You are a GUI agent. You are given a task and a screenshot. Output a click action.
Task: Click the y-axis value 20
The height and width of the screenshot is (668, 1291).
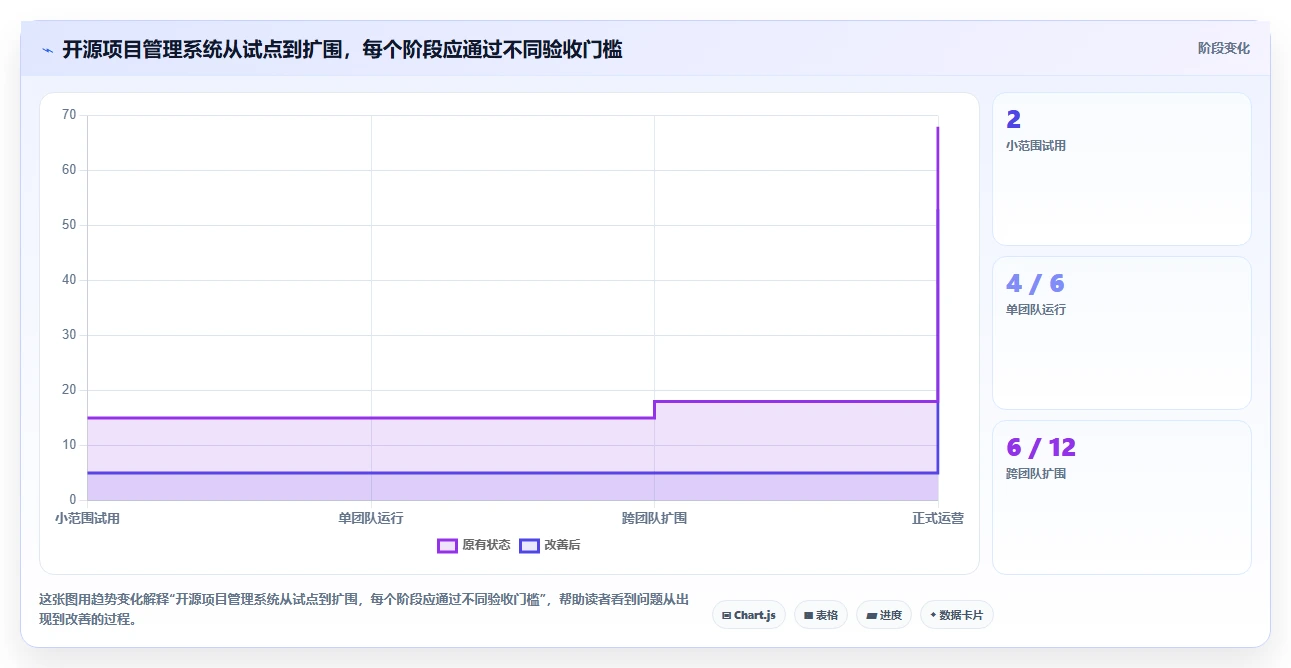[x=69, y=390]
